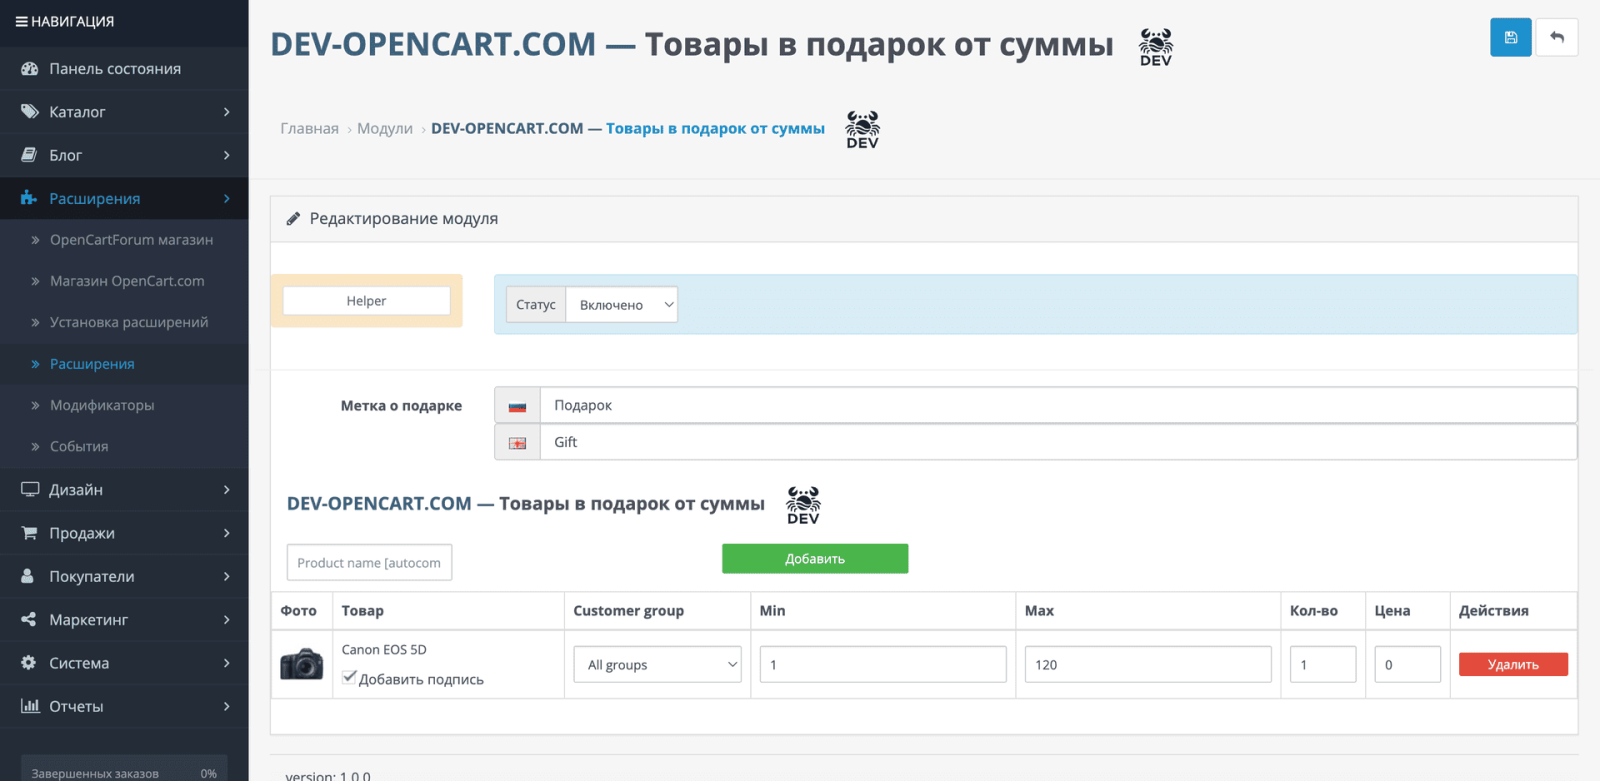Click the Действия column header
Viewport: 1600px width, 782px height.
[1493, 611]
